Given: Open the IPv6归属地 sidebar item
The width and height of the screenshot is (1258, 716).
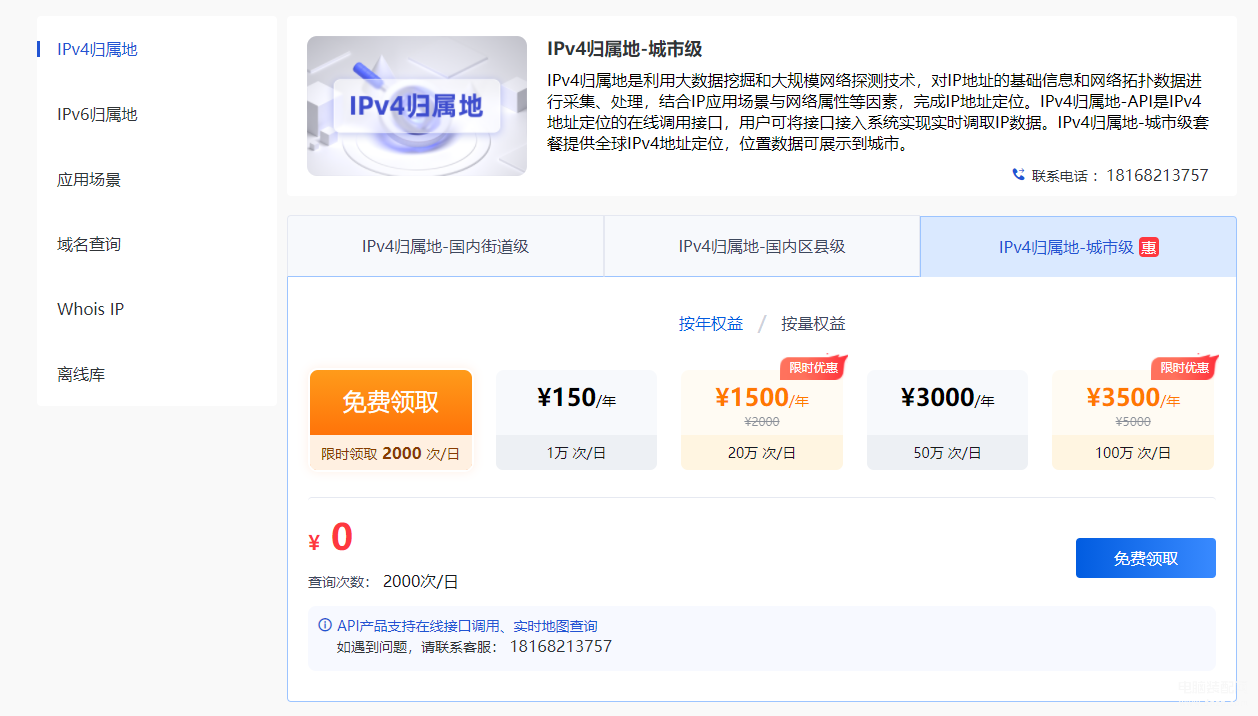Looking at the screenshot, I should coord(97,114).
